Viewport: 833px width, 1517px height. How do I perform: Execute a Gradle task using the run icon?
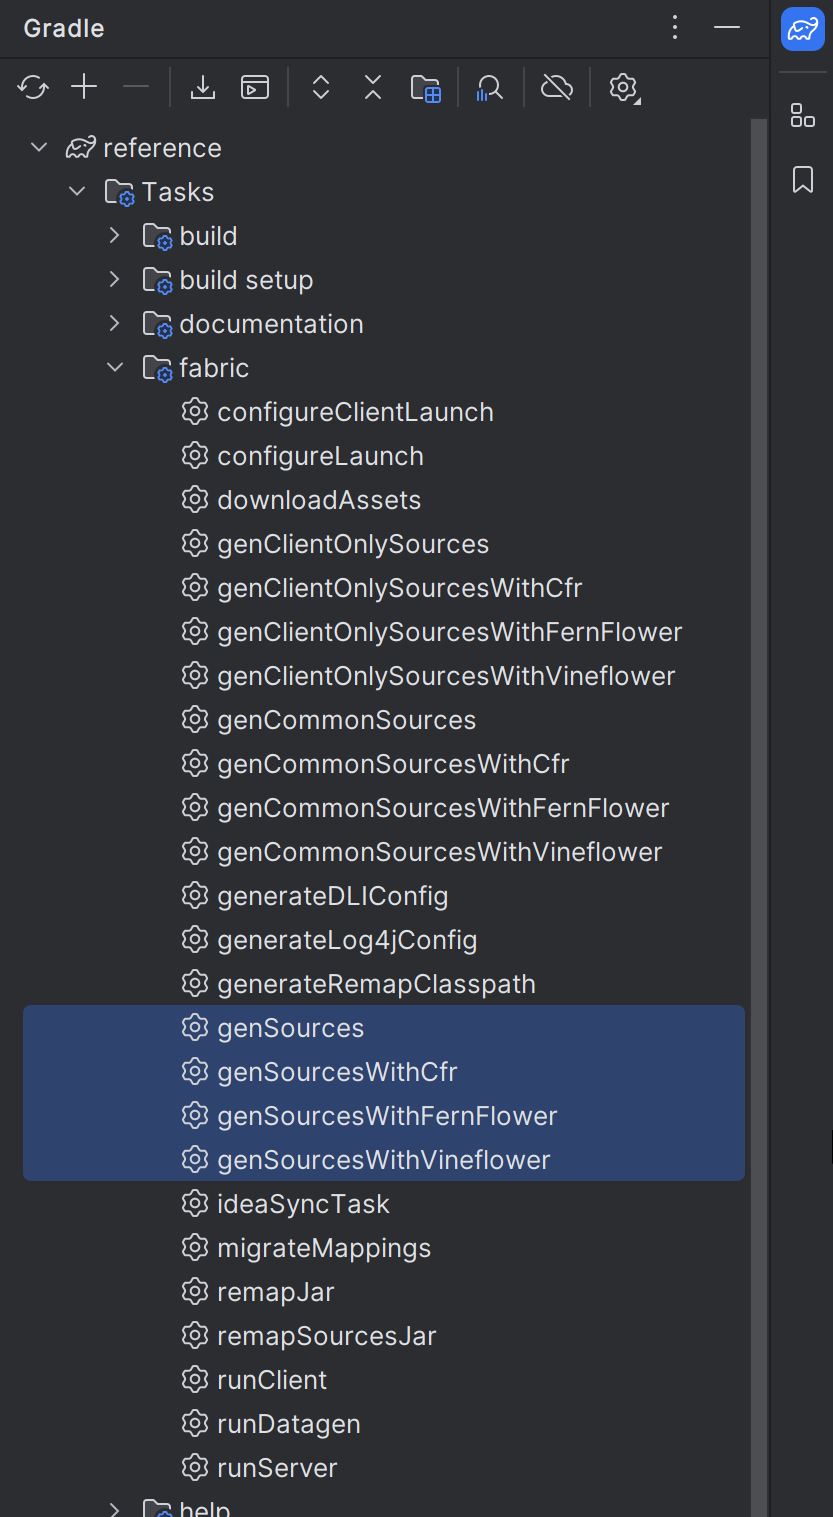point(254,87)
